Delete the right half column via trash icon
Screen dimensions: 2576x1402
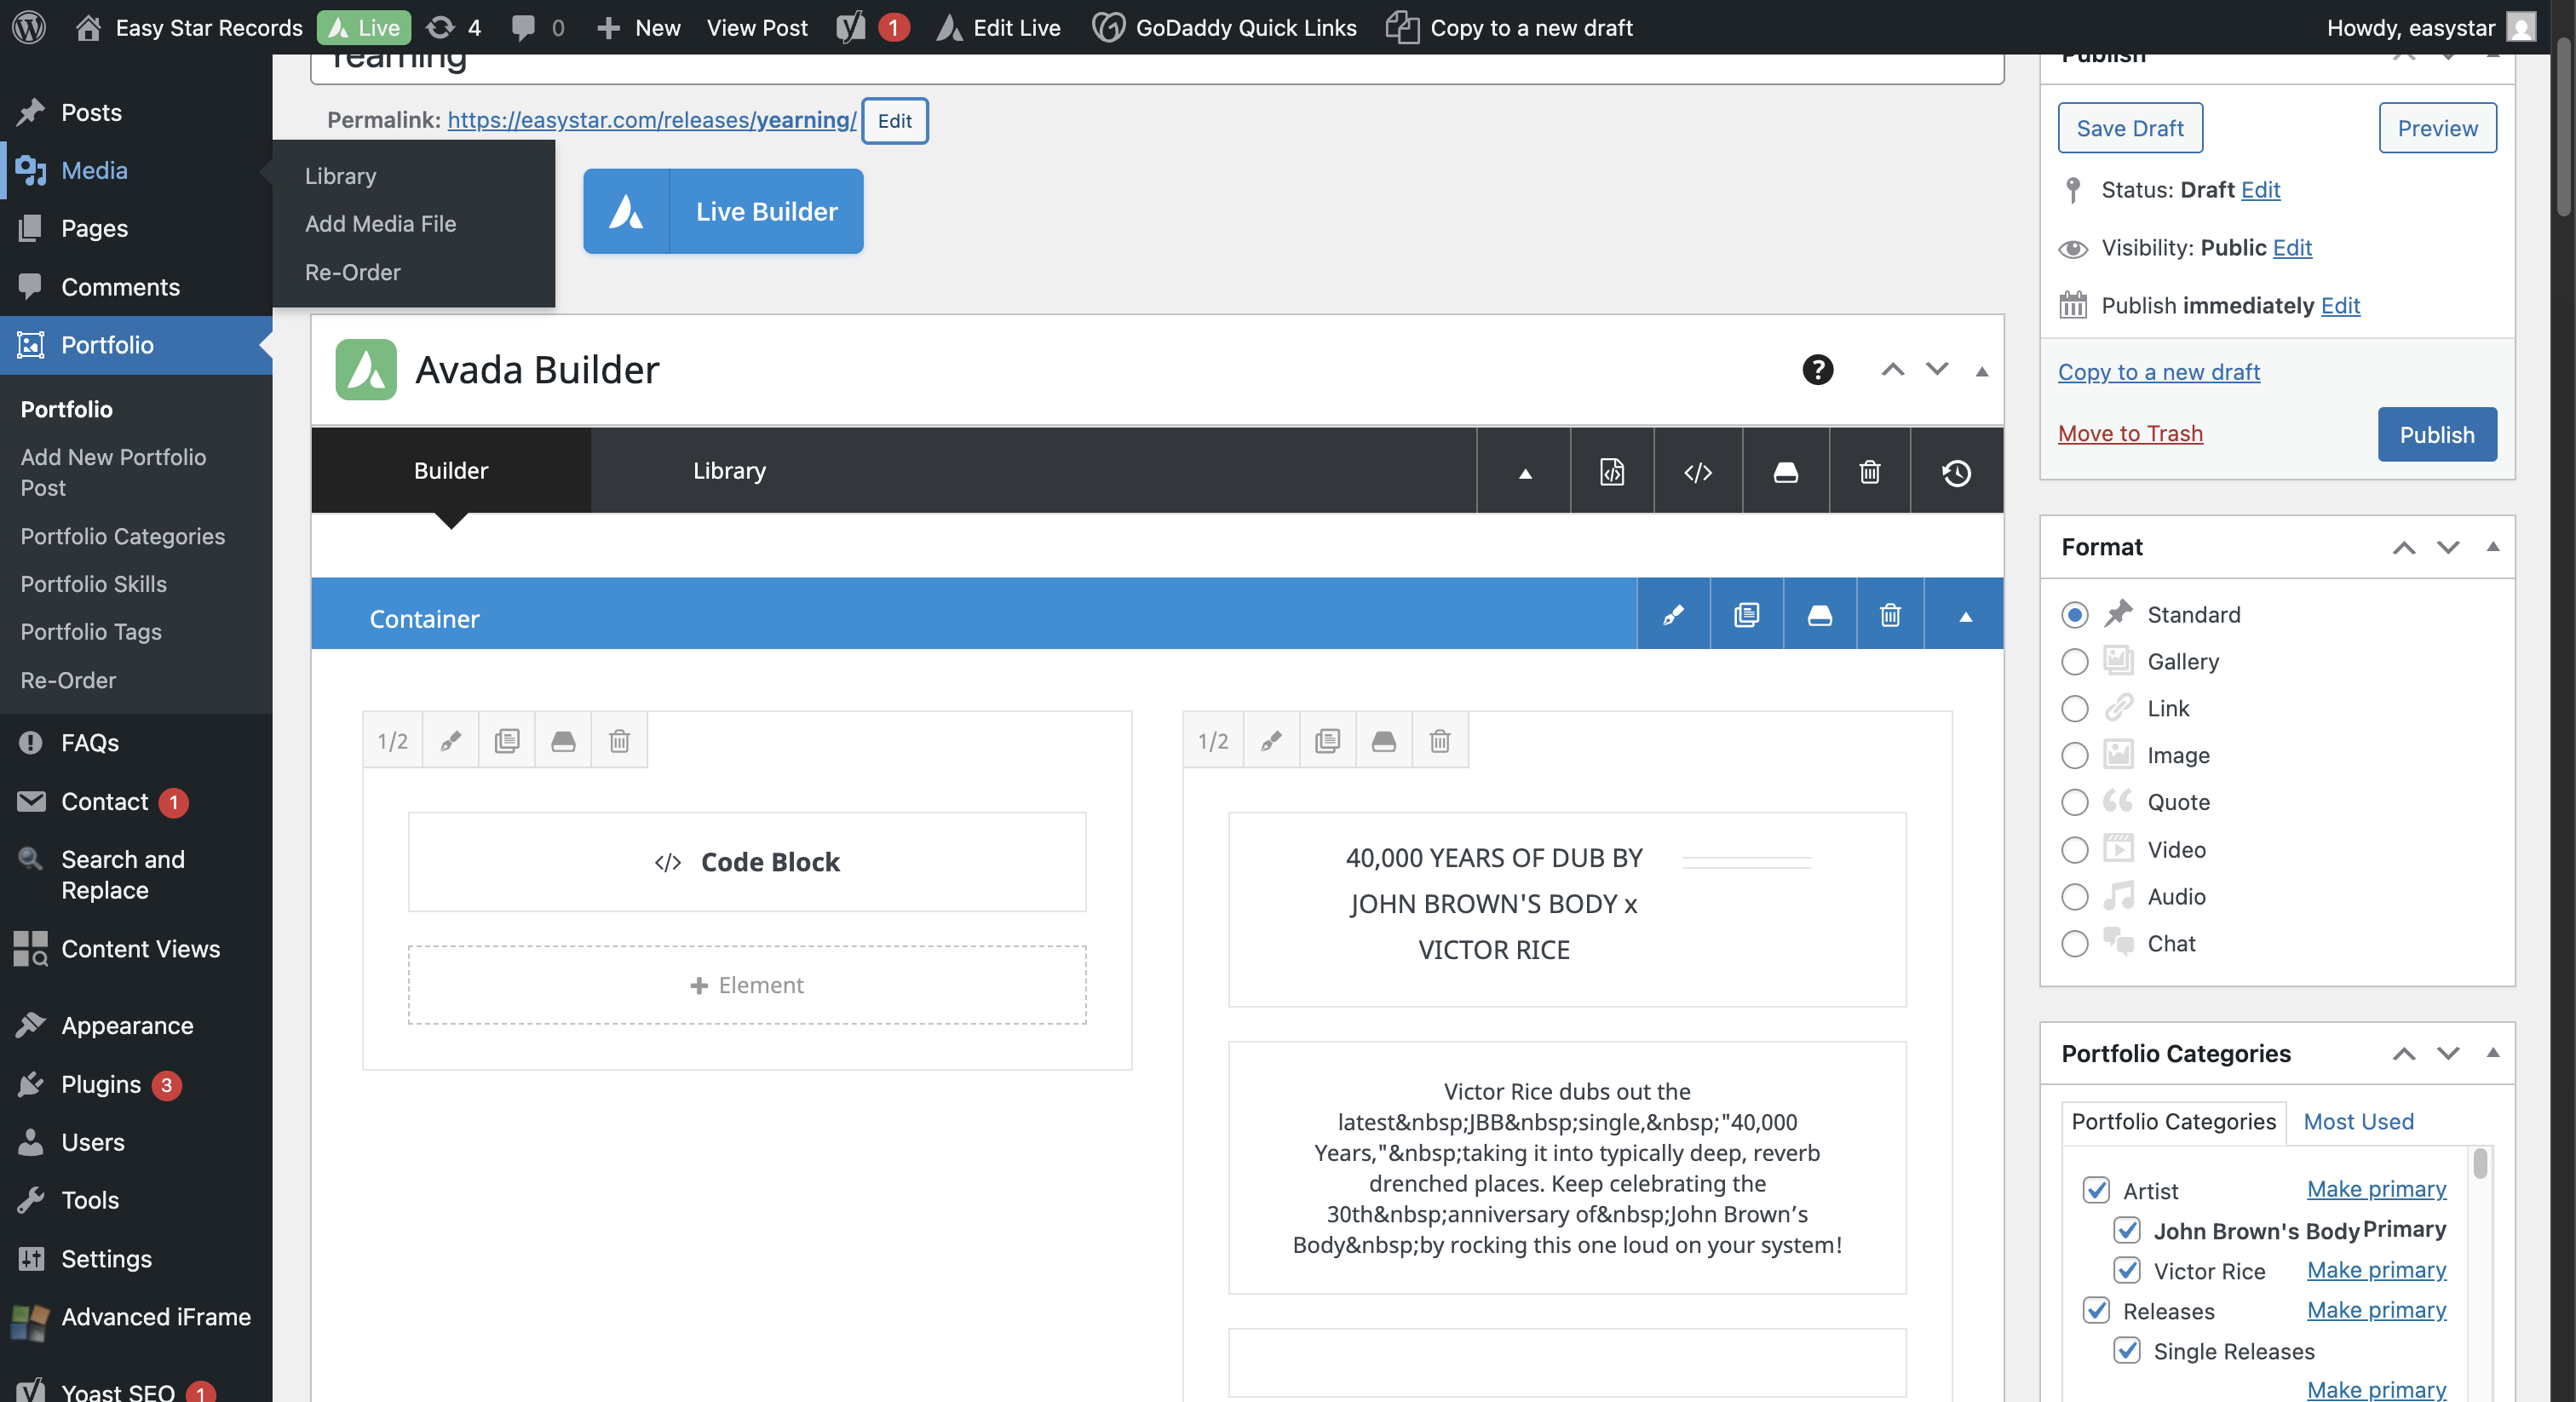(x=1439, y=741)
